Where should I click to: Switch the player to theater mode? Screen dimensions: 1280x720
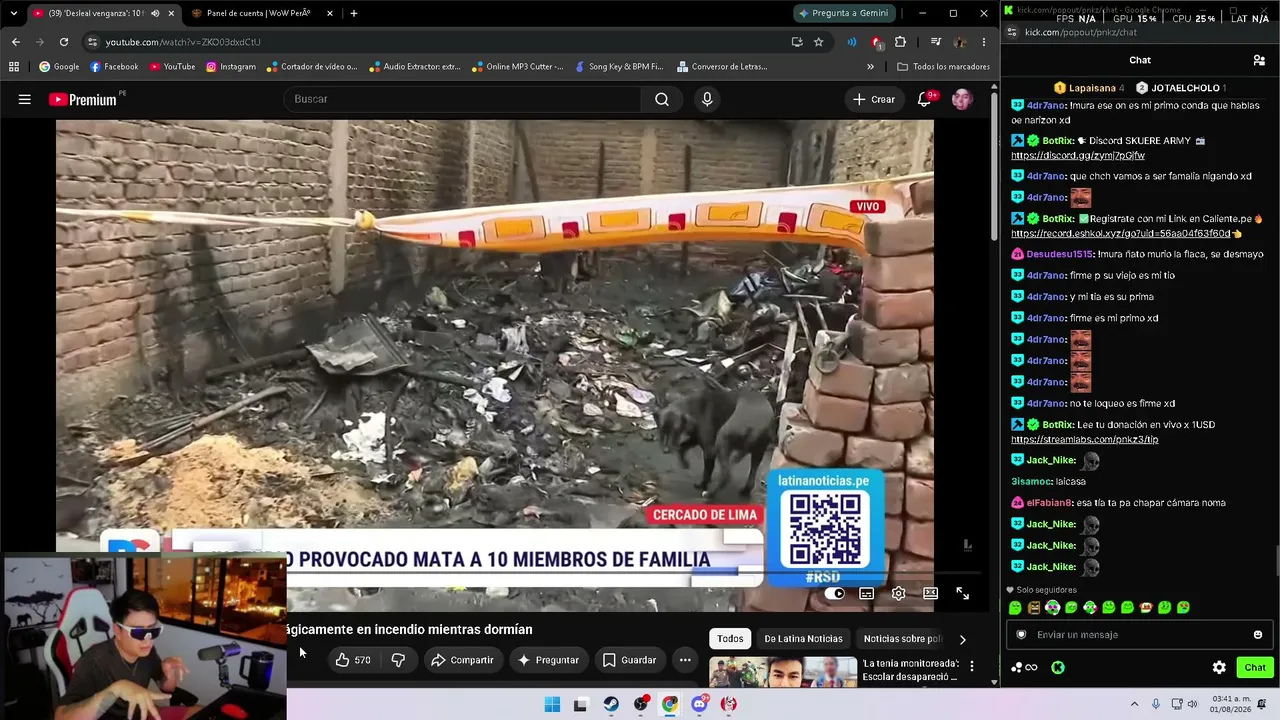931,594
